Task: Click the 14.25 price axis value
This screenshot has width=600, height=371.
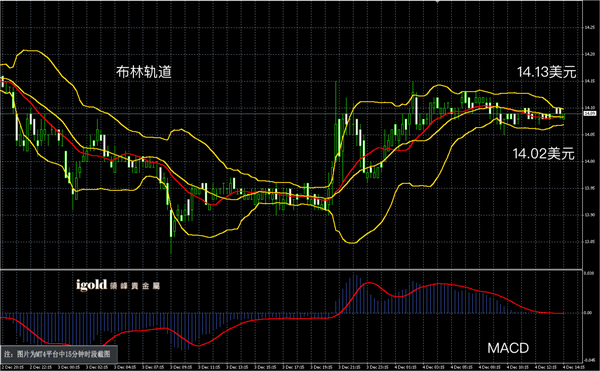Action: 589,27
